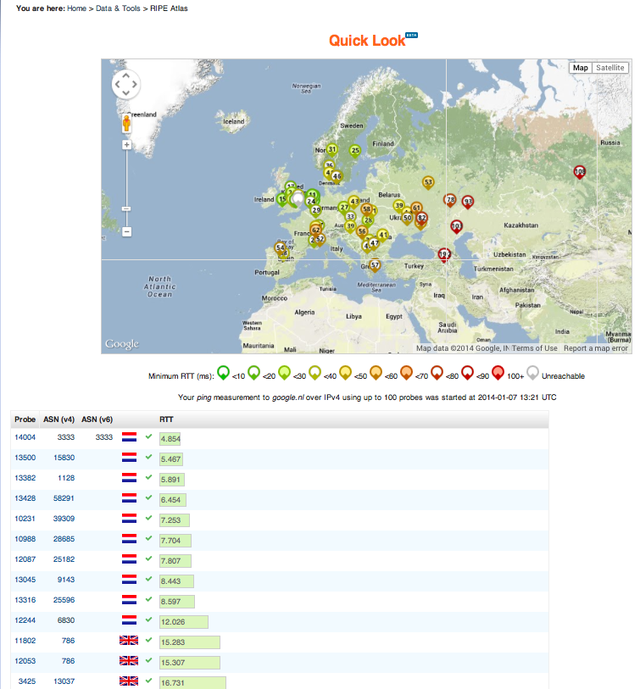Open probe 13500 link
The height and width of the screenshot is (689, 640).
click(x=25, y=457)
